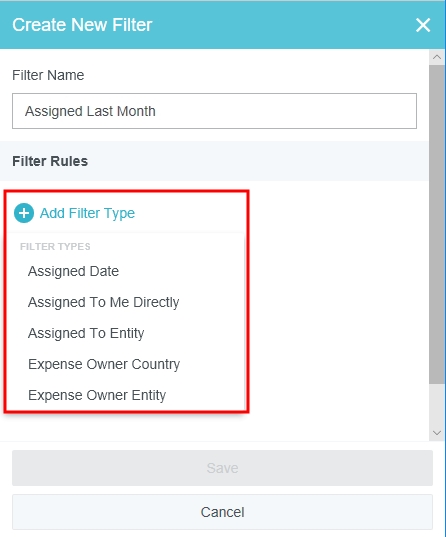This screenshot has height=537, width=446.
Task: Click the Create New Filter title text
Action: tap(82, 25)
